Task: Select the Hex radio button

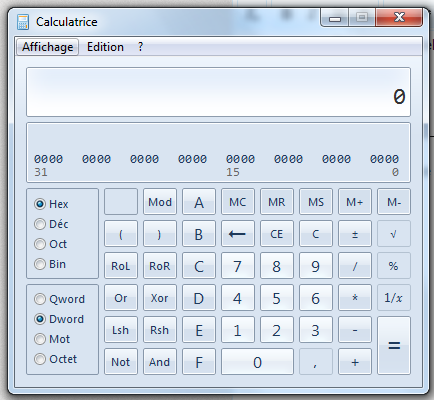Action: click(x=40, y=204)
